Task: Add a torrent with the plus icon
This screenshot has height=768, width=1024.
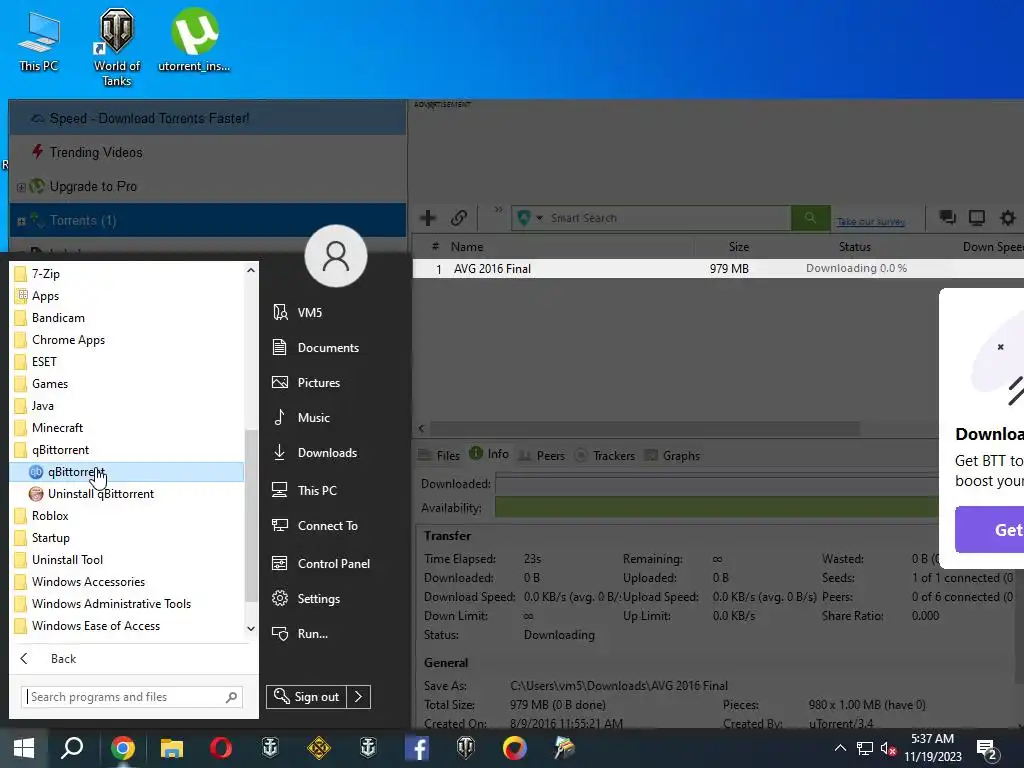Action: tap(428, 217)
